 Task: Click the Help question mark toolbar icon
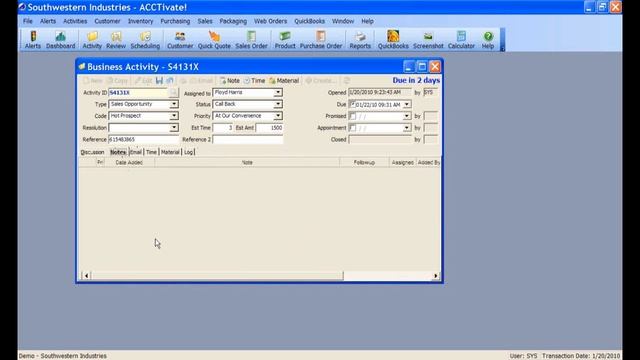tap(488, 40)
